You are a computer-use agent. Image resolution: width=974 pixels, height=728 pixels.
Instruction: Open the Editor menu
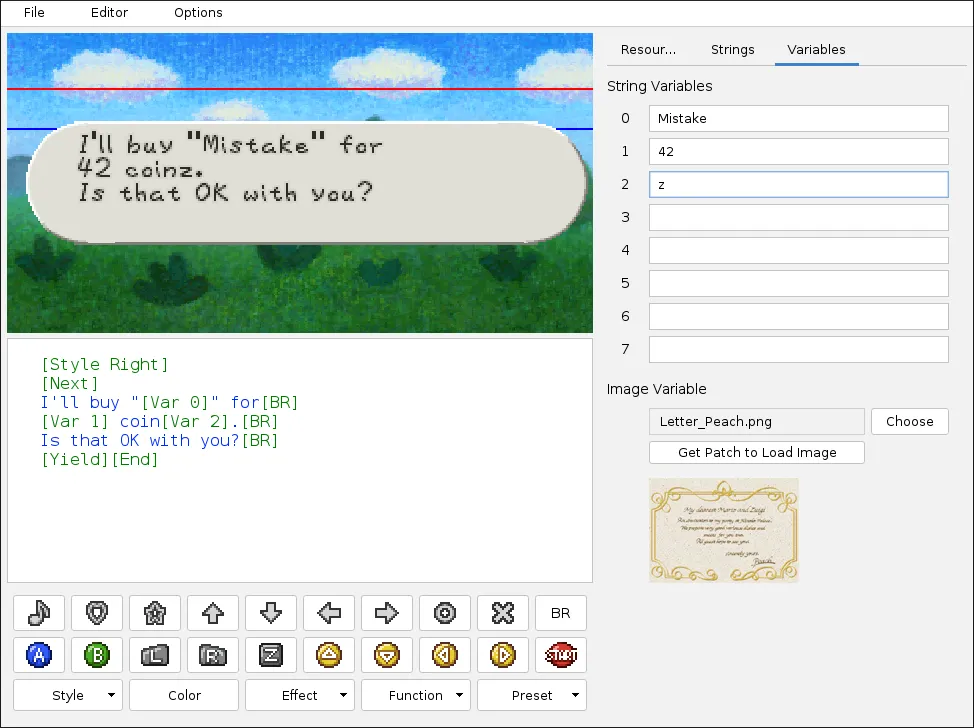click(x=109, y=13)
